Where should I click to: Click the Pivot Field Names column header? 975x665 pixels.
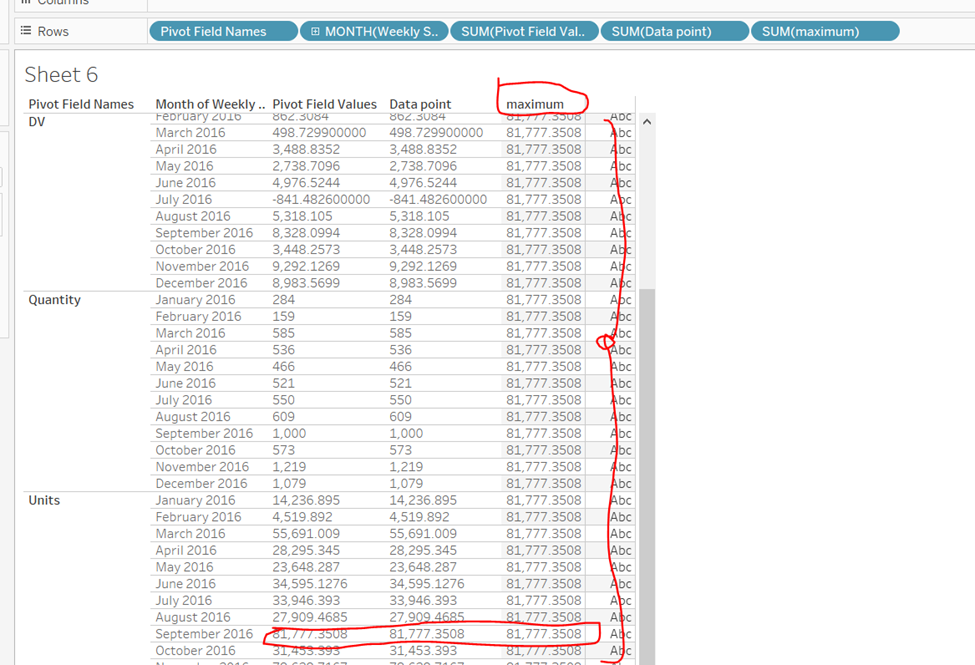(x=81, y=104)
